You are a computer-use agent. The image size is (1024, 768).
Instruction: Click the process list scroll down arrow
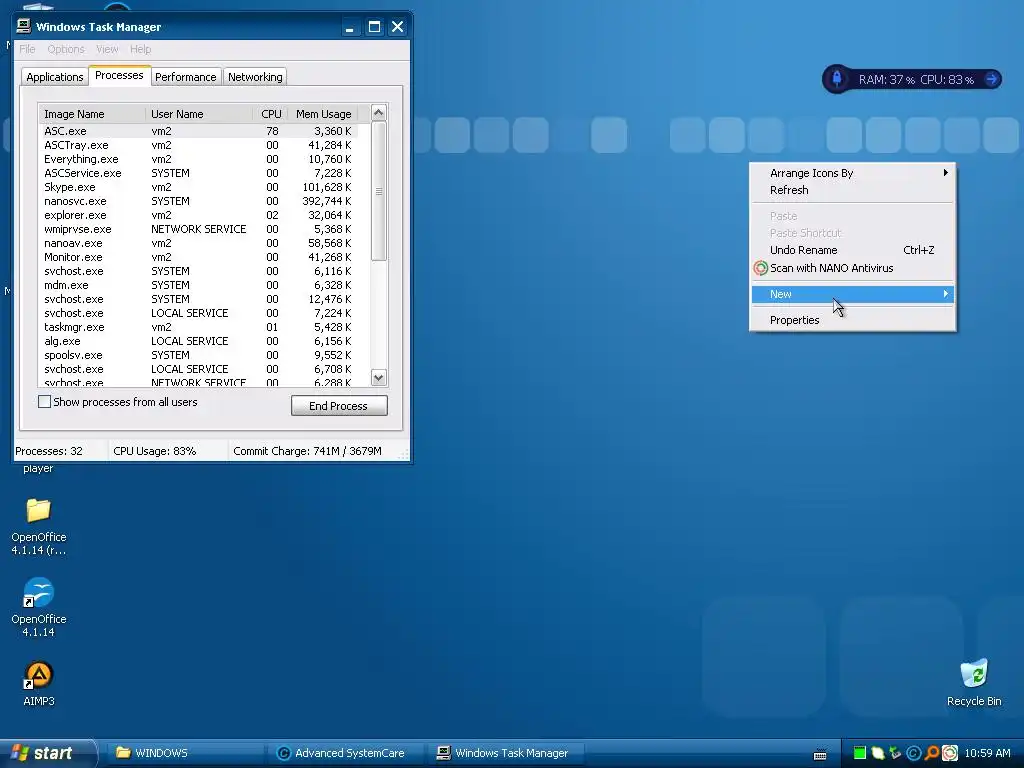click(378, 377)
